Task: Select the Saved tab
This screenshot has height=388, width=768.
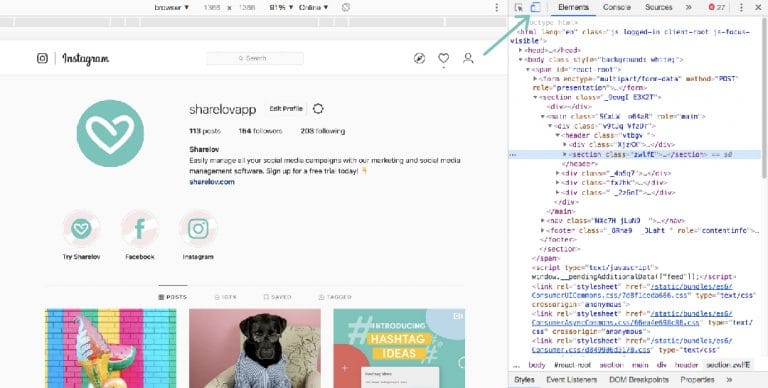Action: (277, 297)
